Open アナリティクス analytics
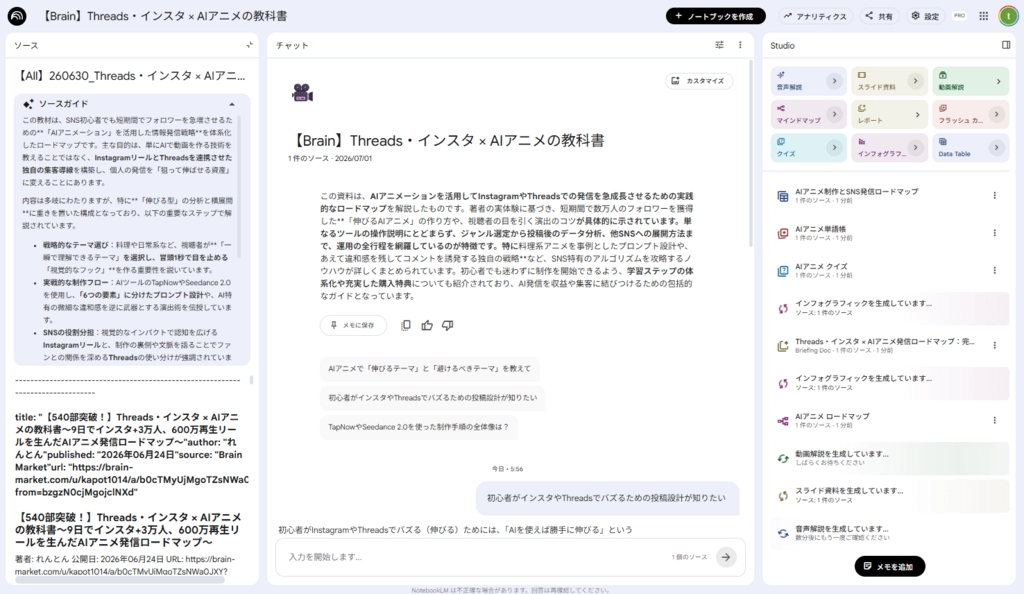 click(x=814, y=16)
